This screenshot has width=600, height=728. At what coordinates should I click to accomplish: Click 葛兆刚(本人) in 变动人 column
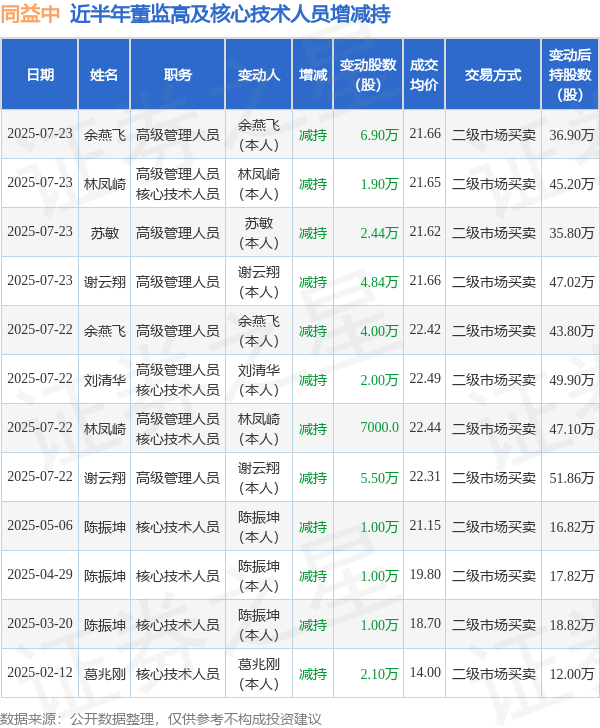259,674
